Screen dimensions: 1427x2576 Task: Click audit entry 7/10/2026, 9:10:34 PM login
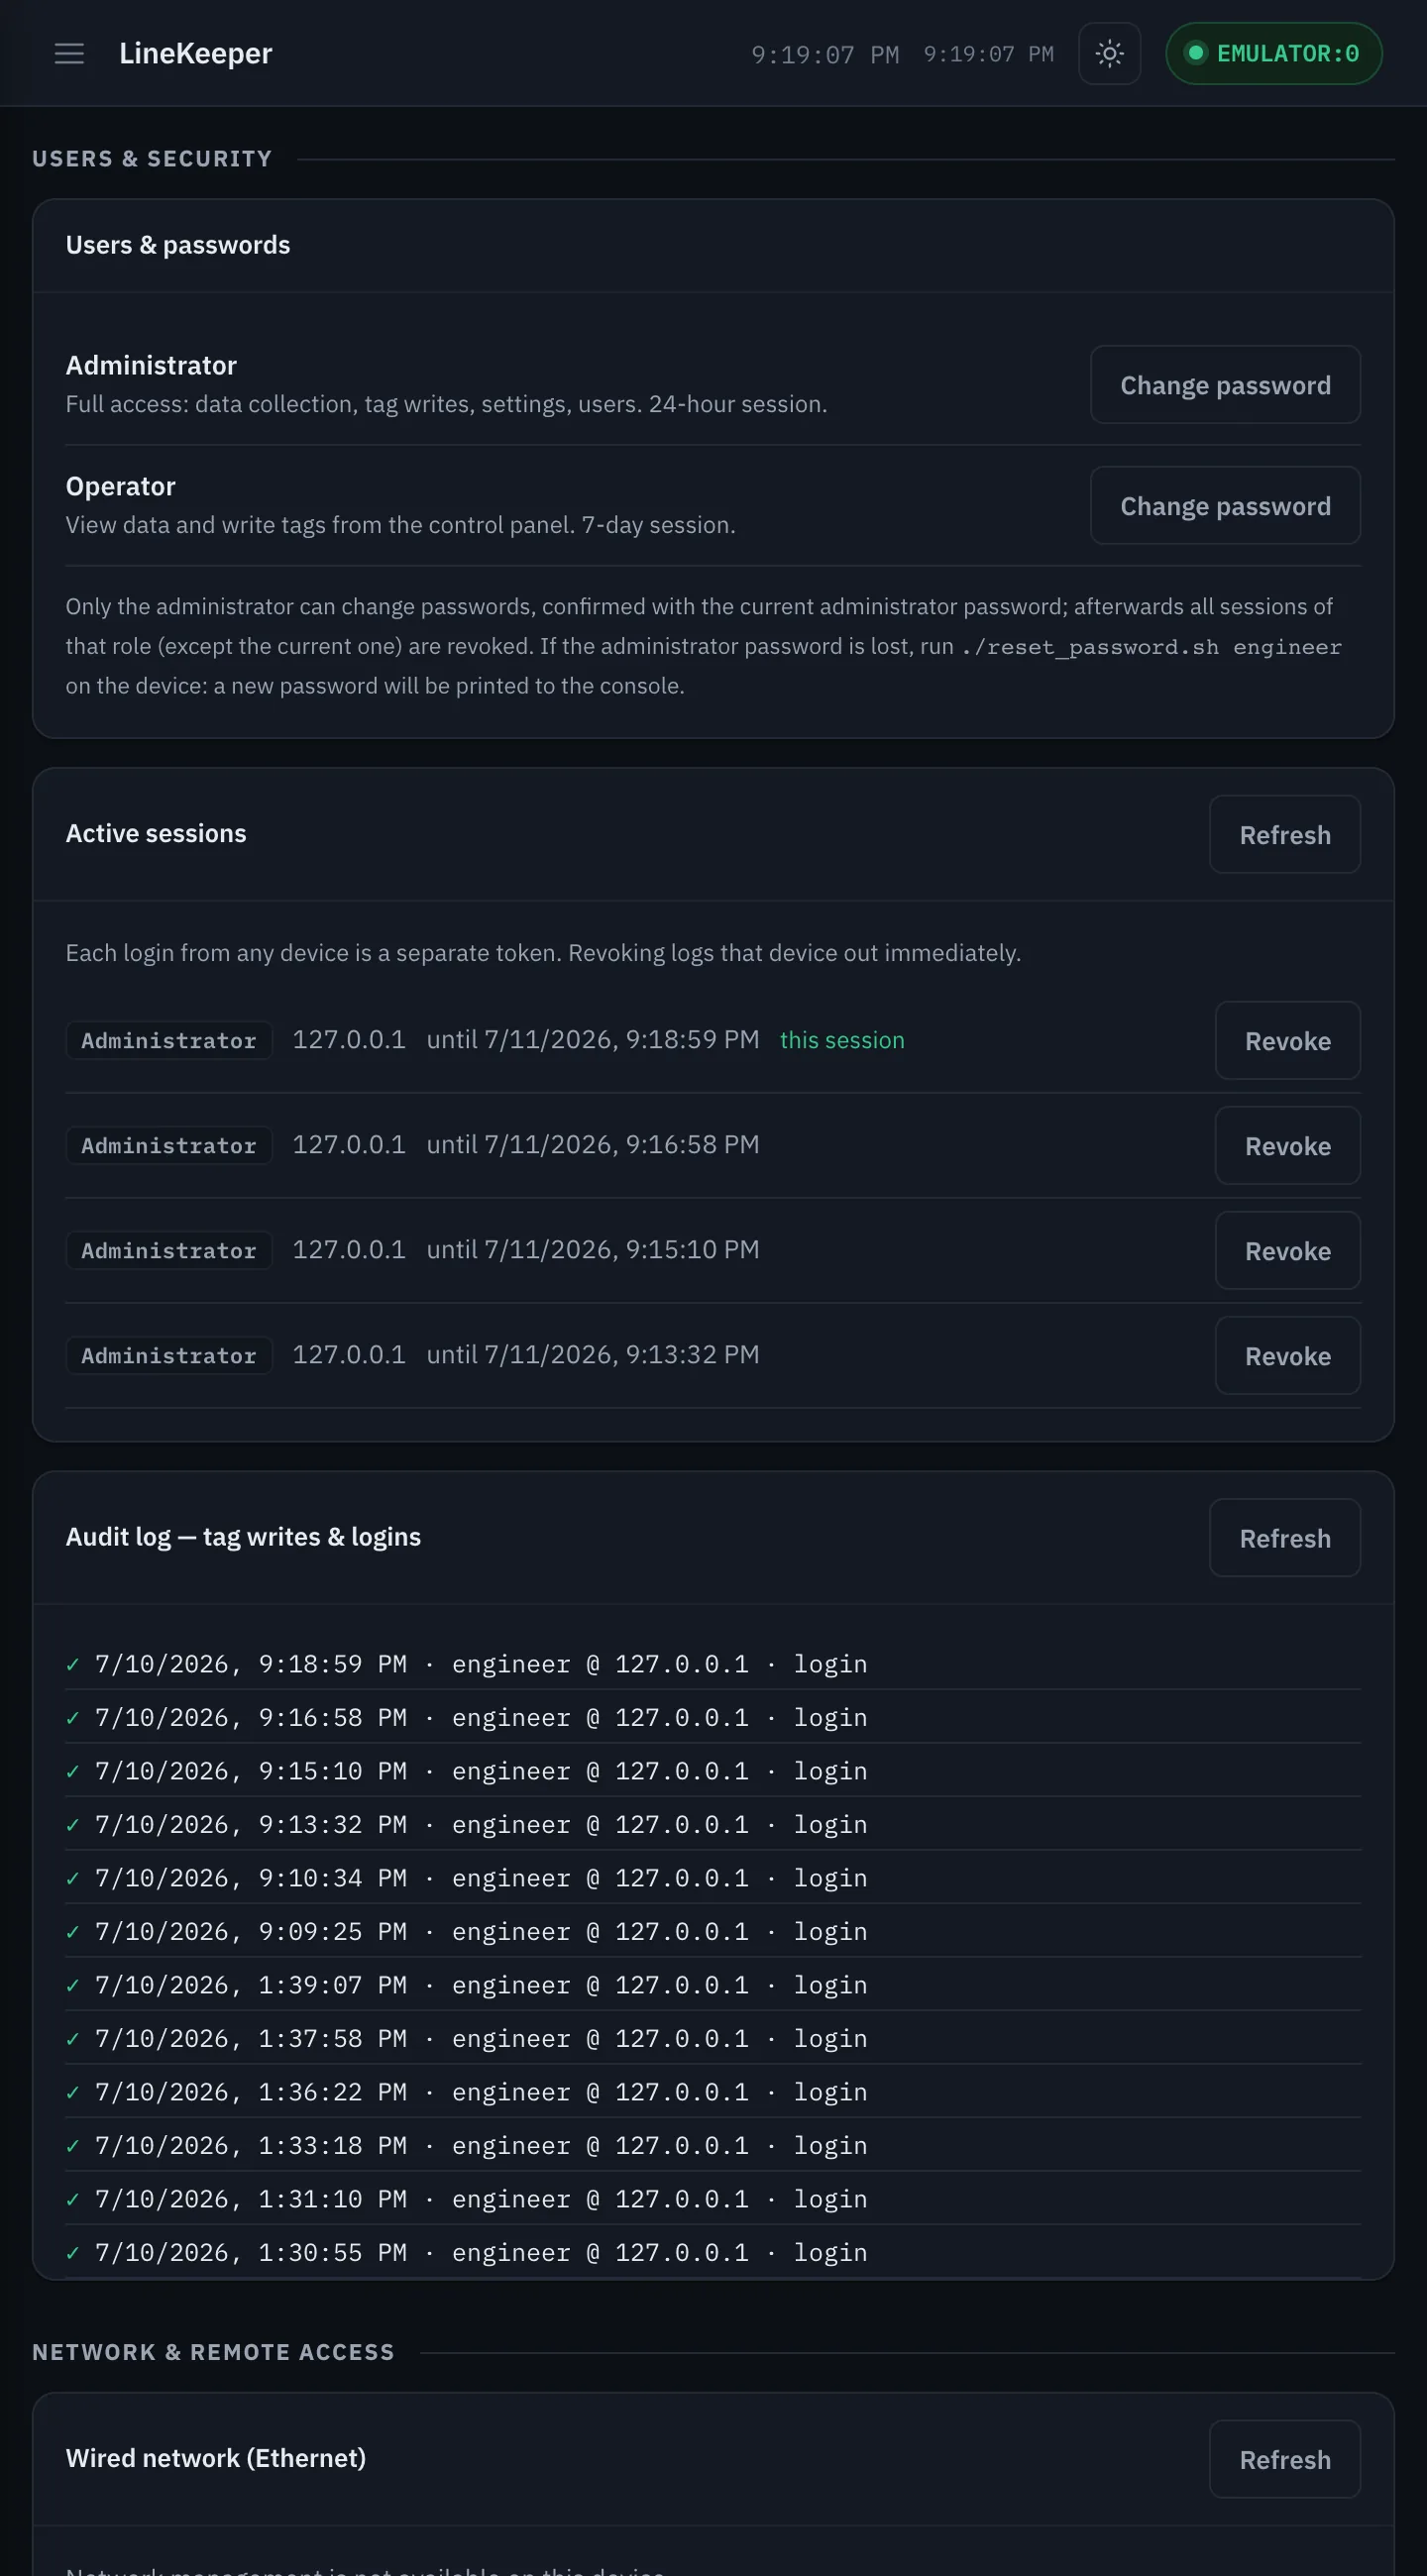point(712,1878)
